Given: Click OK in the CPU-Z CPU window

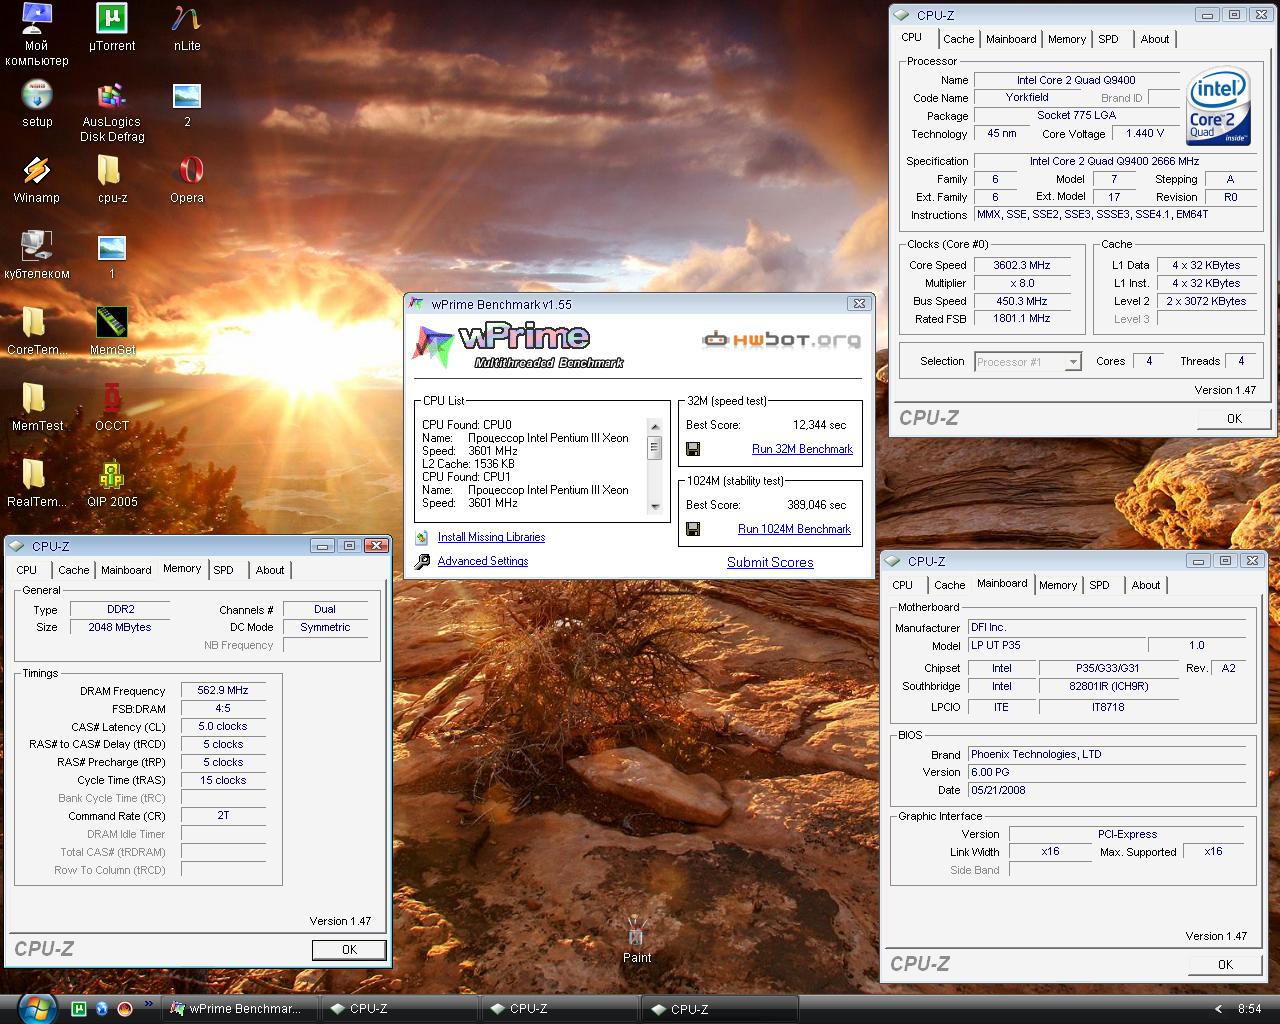Looking at the screenshot, I should tap(1234, 419).
